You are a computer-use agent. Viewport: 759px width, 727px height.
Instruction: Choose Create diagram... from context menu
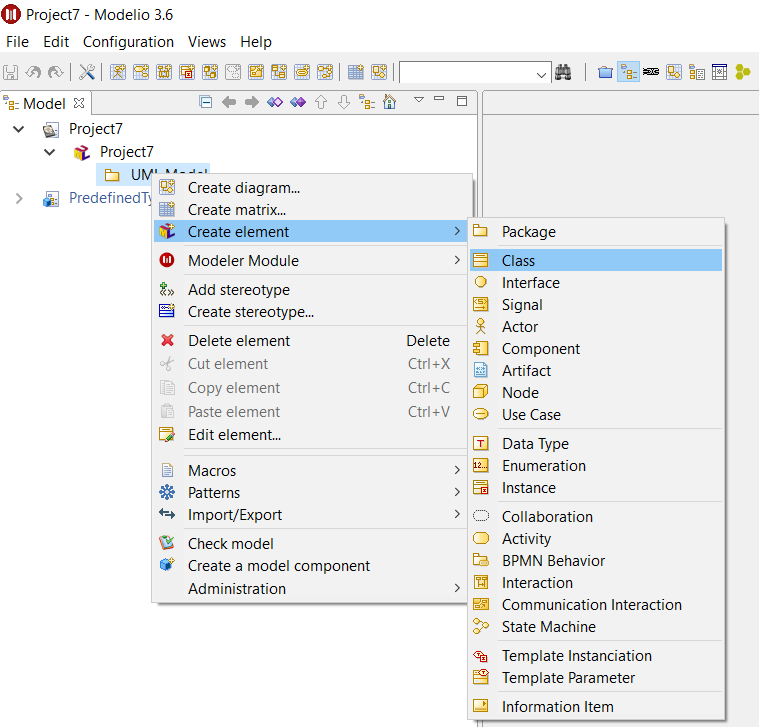pyautogui.click(x=310, y=188)
